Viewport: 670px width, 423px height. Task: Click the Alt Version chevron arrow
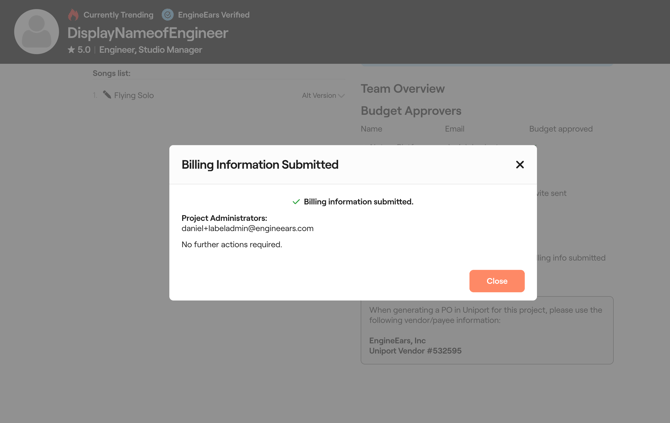point(342,96)
